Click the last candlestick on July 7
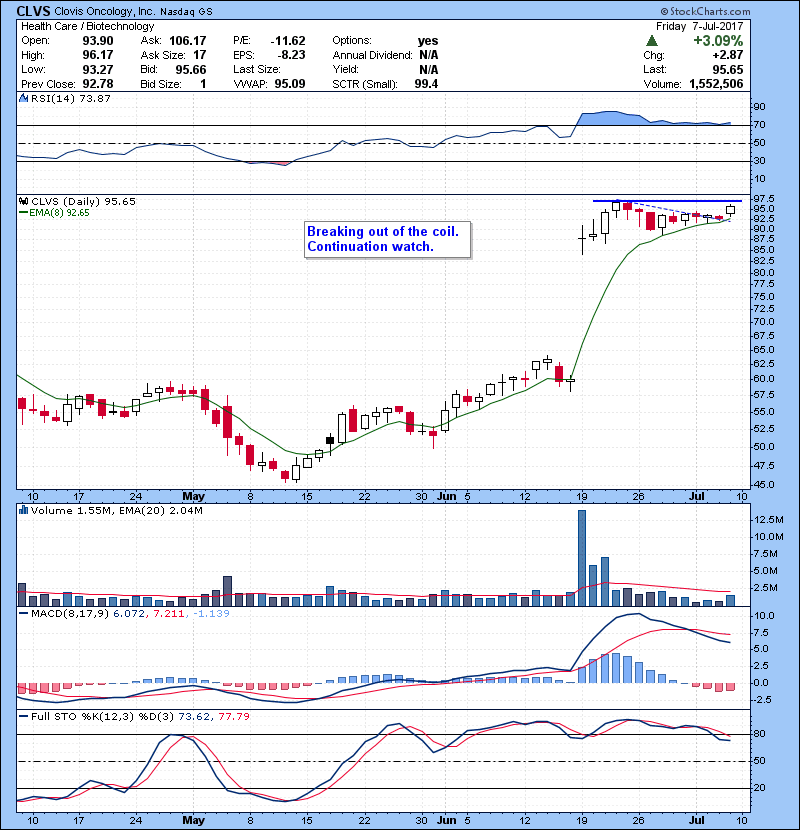The image size is (800, 830). pos(730,210)
